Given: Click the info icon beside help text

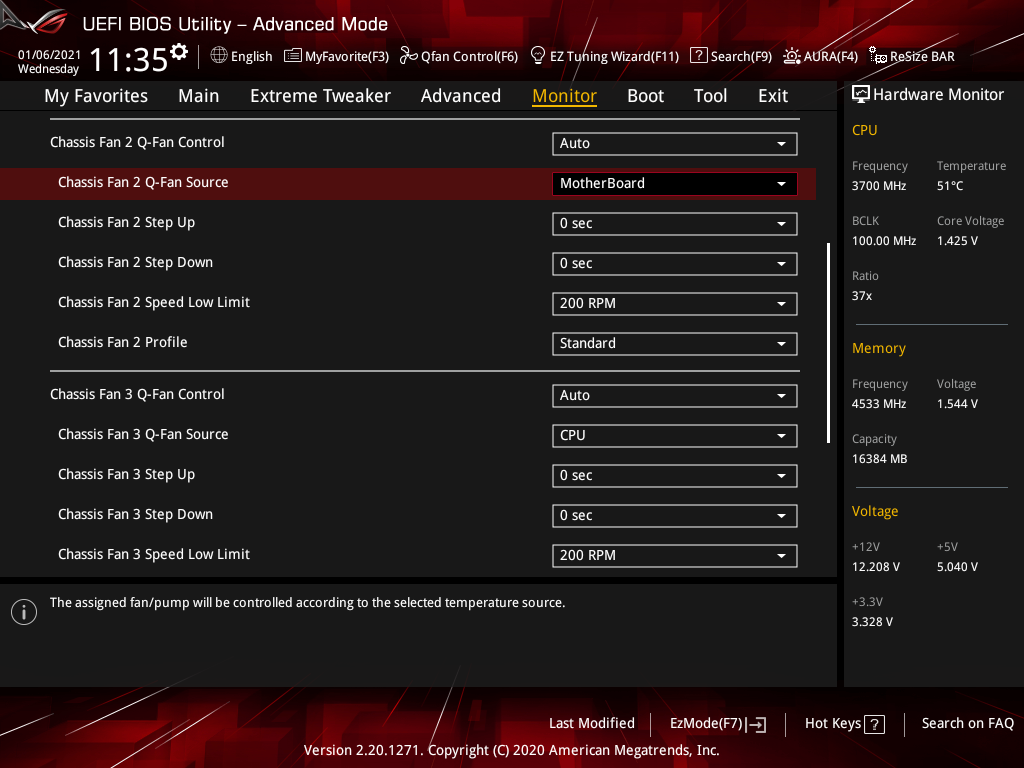Looking at the screenshot, I should click(24, 612).
